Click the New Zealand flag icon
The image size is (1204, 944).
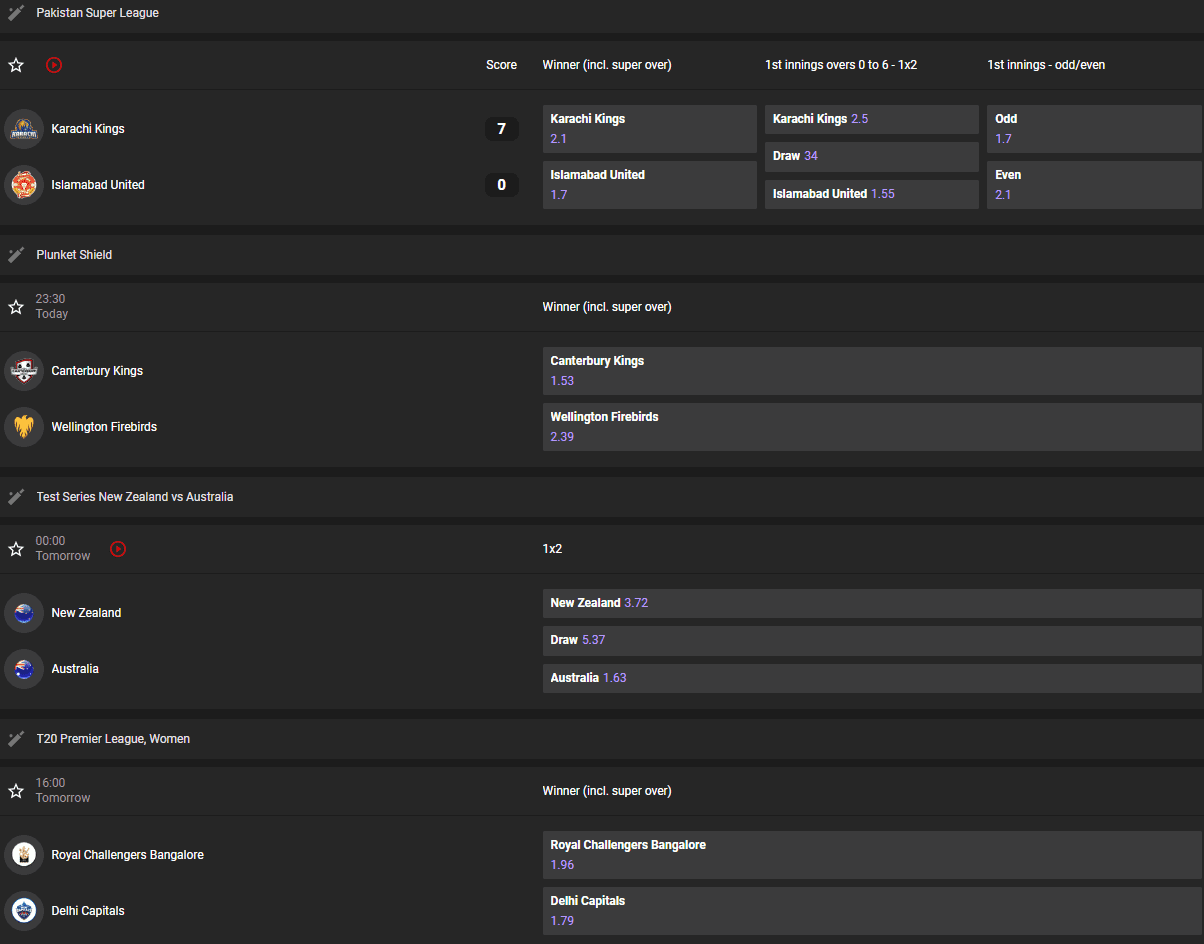[x=24, y=613]
